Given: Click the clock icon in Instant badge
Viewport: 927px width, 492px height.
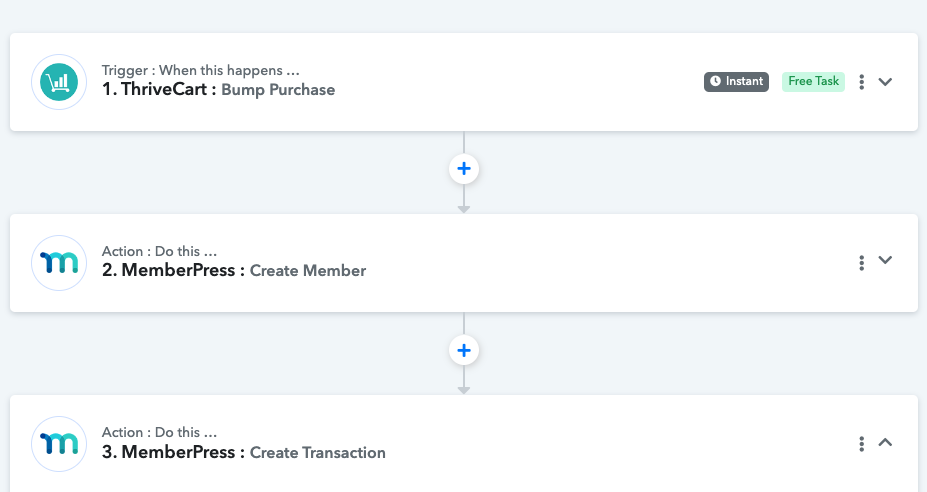Looking at the screenshot, I should [715, 81].
